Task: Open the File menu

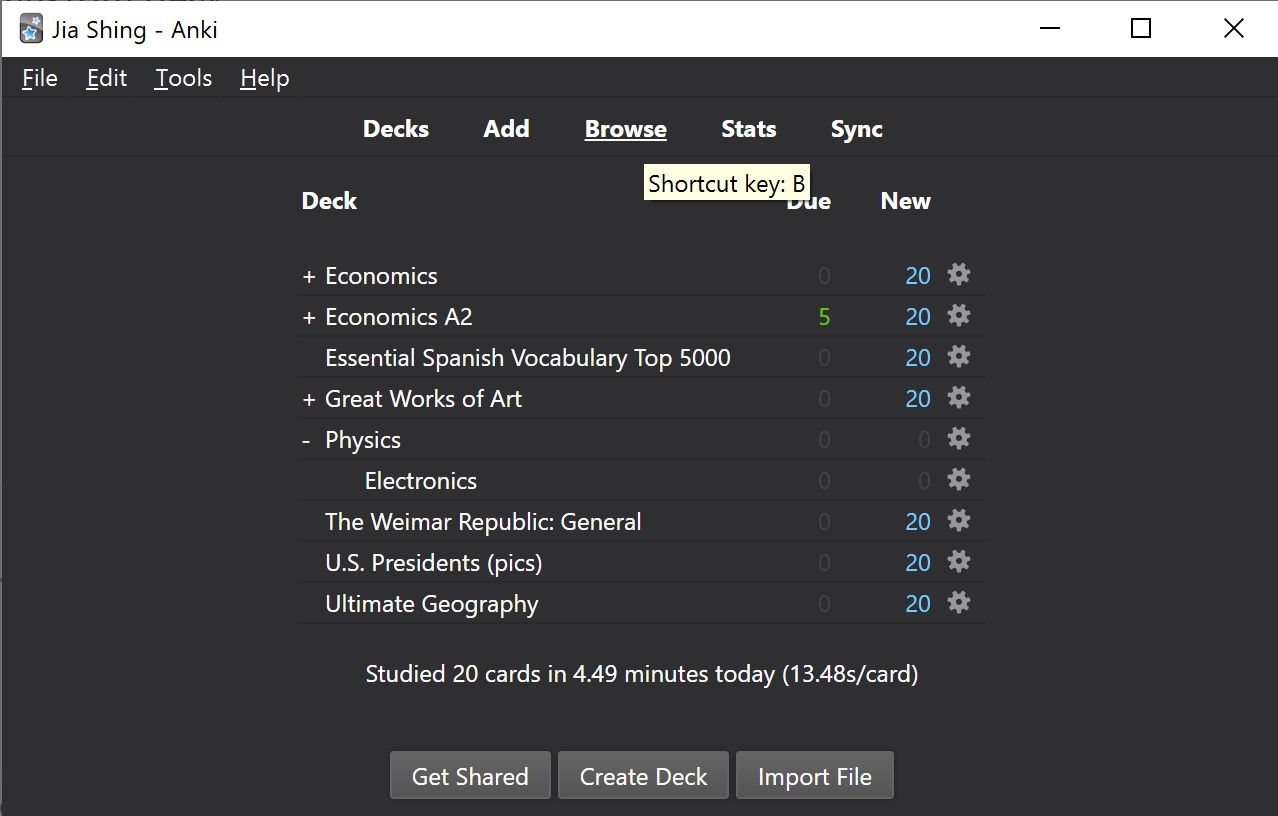Action: pyautogui.click(x=40, y=78)
